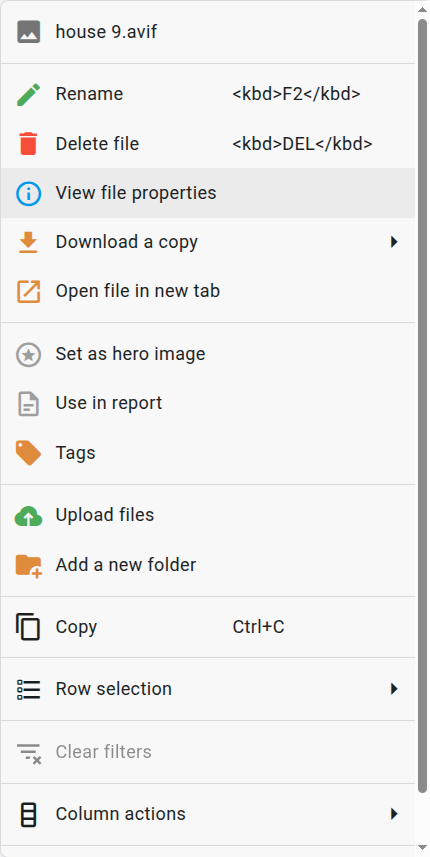430x857 pixels.
Task: Expand Column actions submenu arrow
Action: point(394,814)
